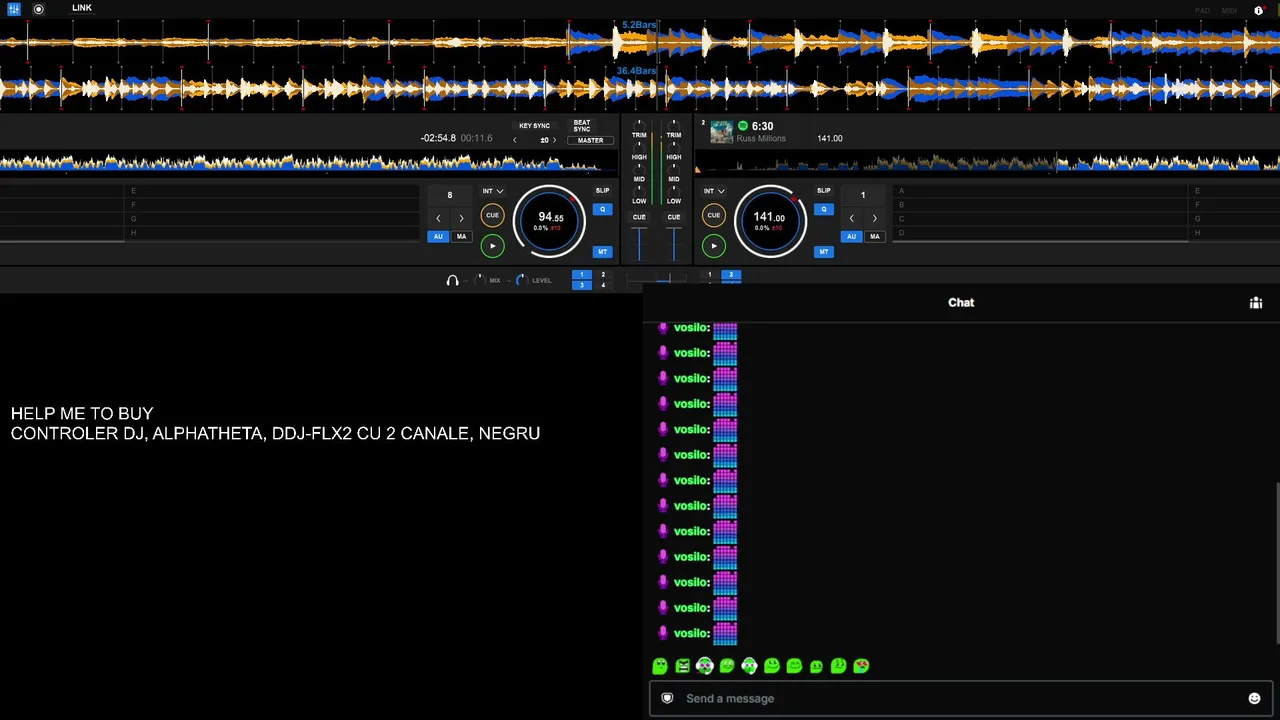Play deck 2 with the green play button
This screenshot has height=720, width=1280.
pyautogui.click(x=713, y=246)
